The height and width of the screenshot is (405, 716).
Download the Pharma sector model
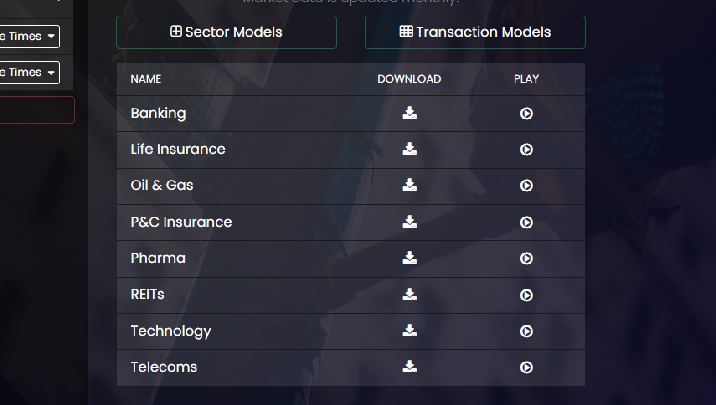[409, 258]
